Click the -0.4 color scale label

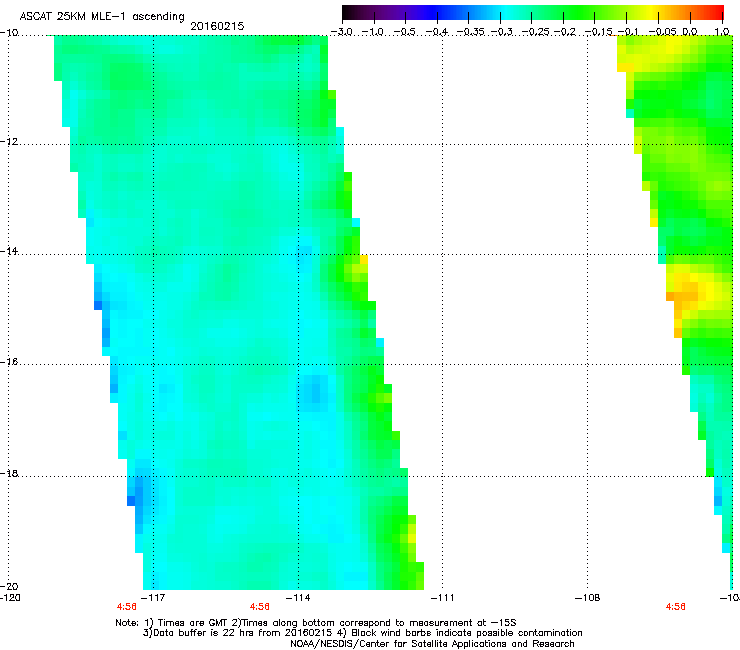(437, 32)
